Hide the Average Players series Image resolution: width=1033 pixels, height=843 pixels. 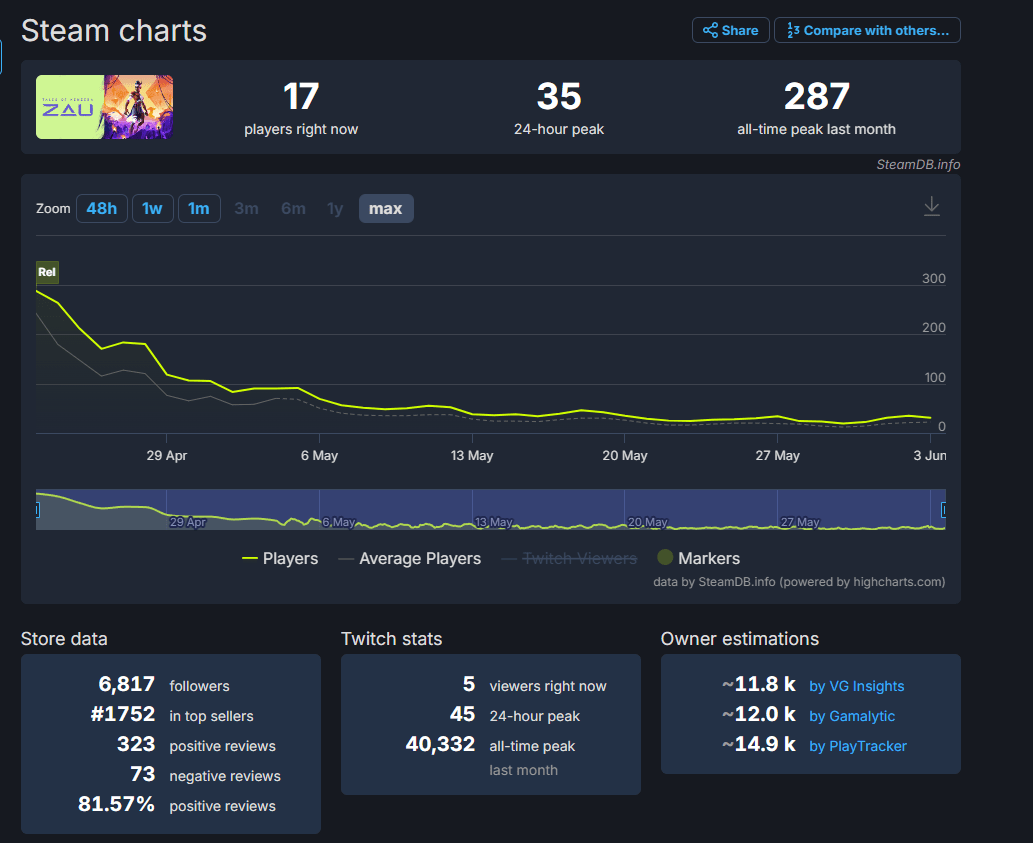pos(410,559)
